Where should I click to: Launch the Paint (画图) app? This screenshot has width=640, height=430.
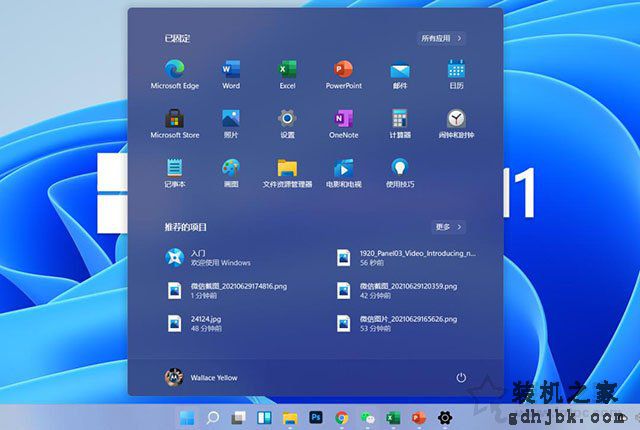pyautogui.click(x=231, y=173)
